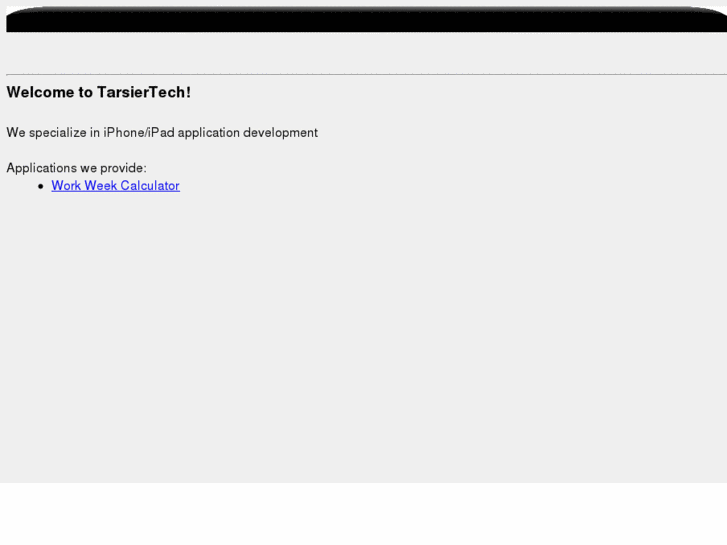Click the 'We specialize in iPhone/iPad application development' text
Viewport: 727px width, 545px height.
pos(162,133)
